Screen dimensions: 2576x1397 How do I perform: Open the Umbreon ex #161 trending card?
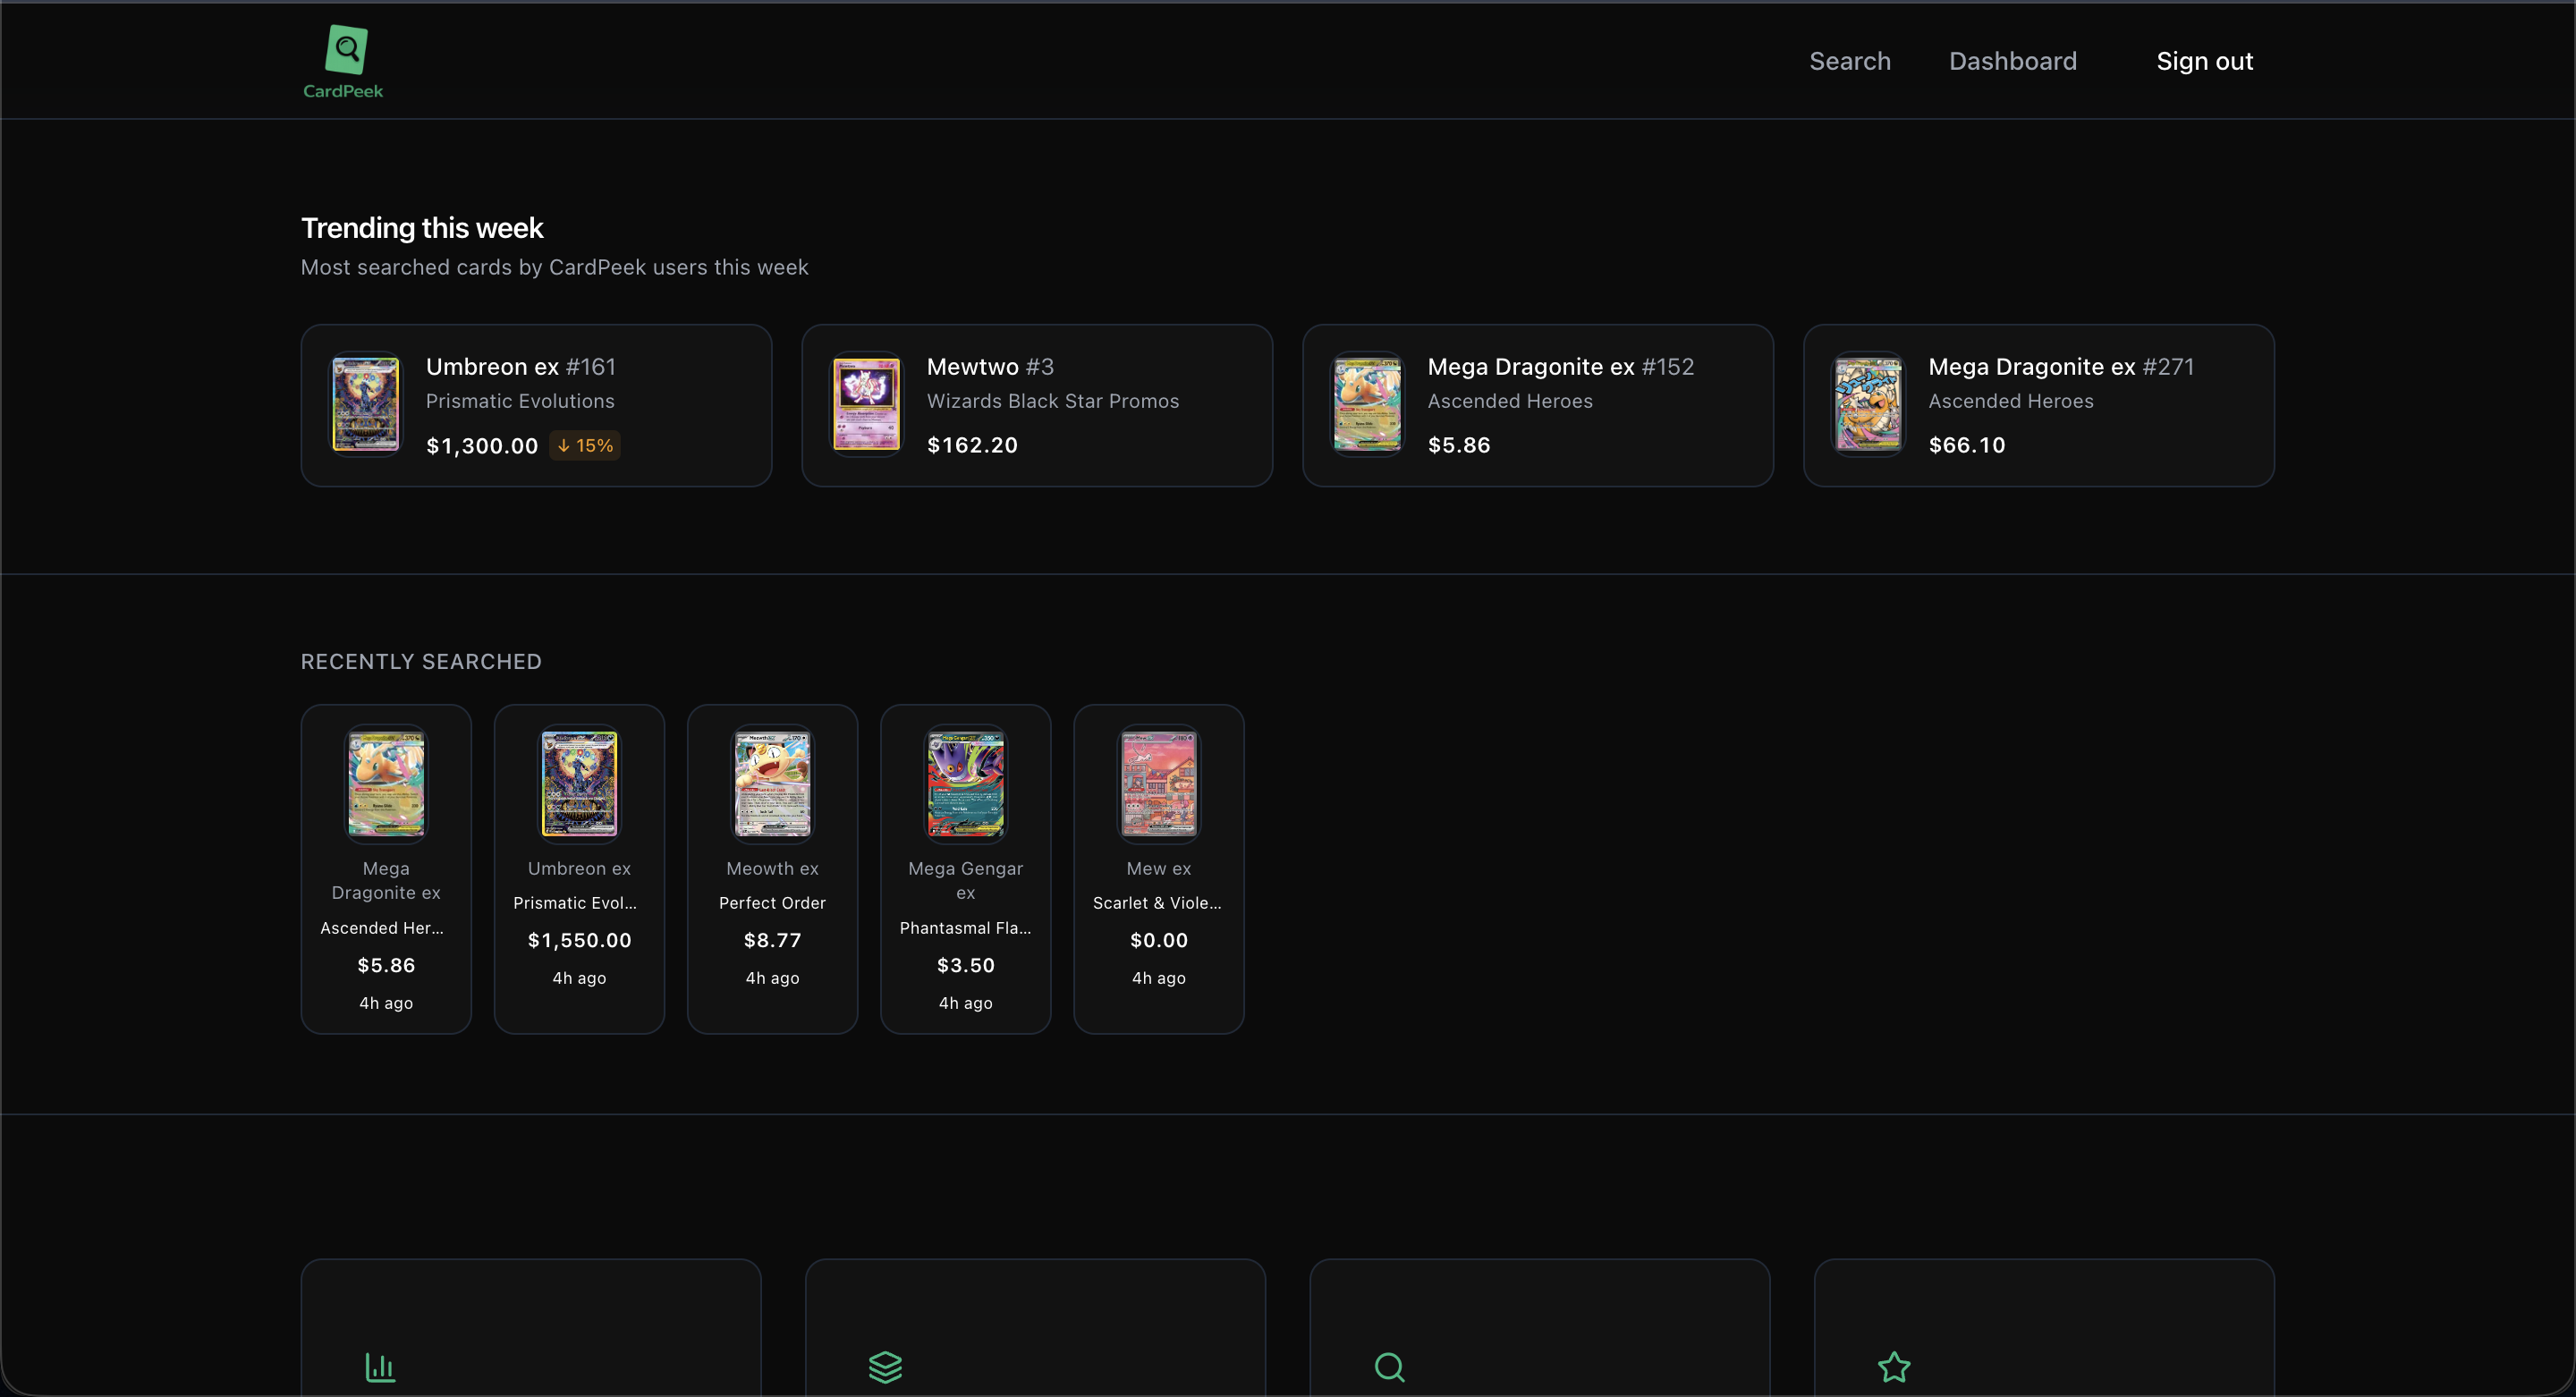point(536,405)
